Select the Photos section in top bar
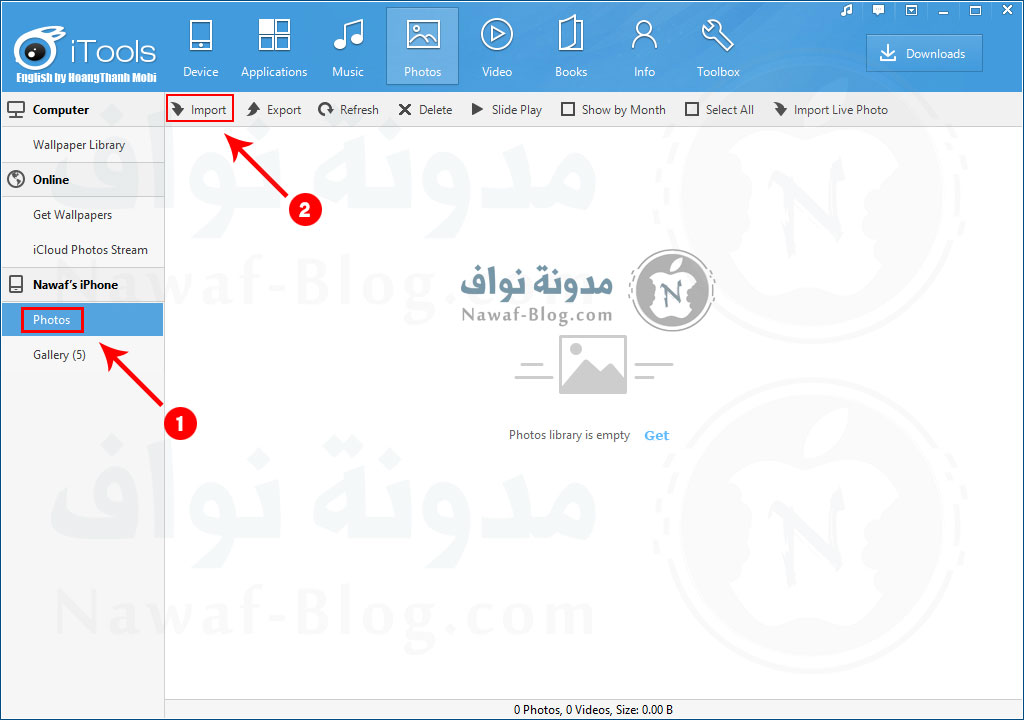 [x=423, y=46]
